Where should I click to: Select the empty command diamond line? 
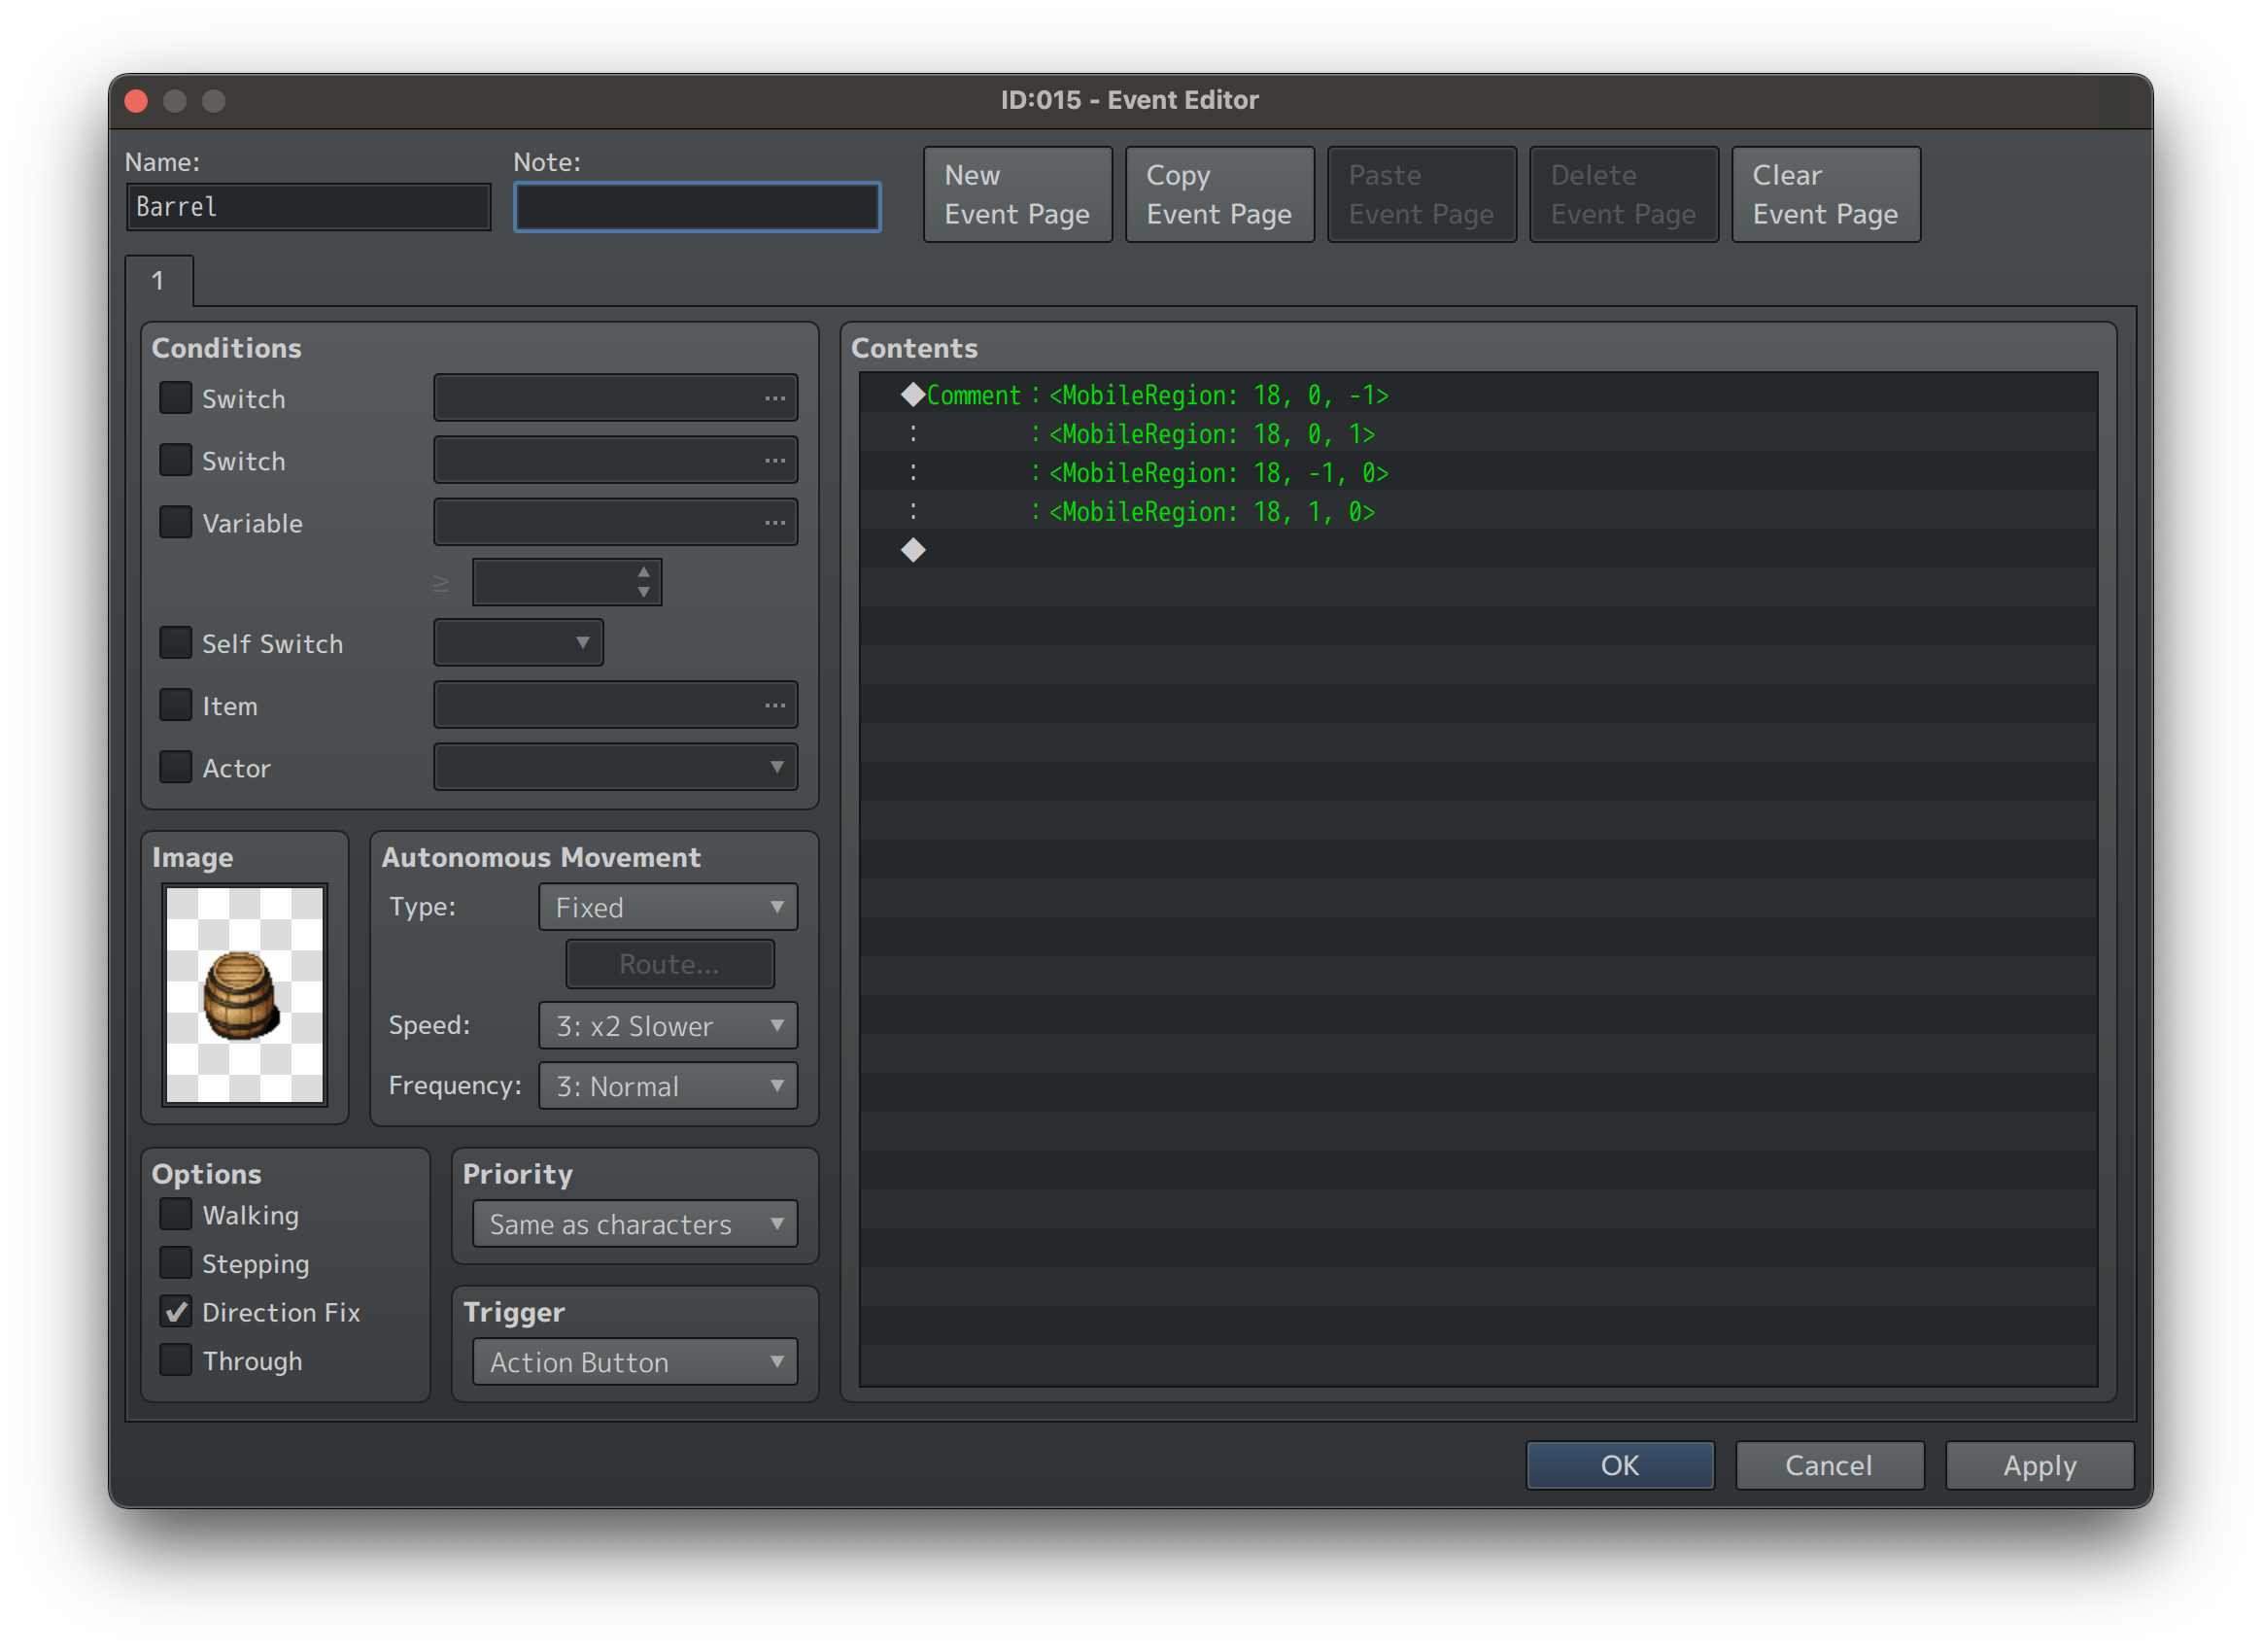[913, 550]
